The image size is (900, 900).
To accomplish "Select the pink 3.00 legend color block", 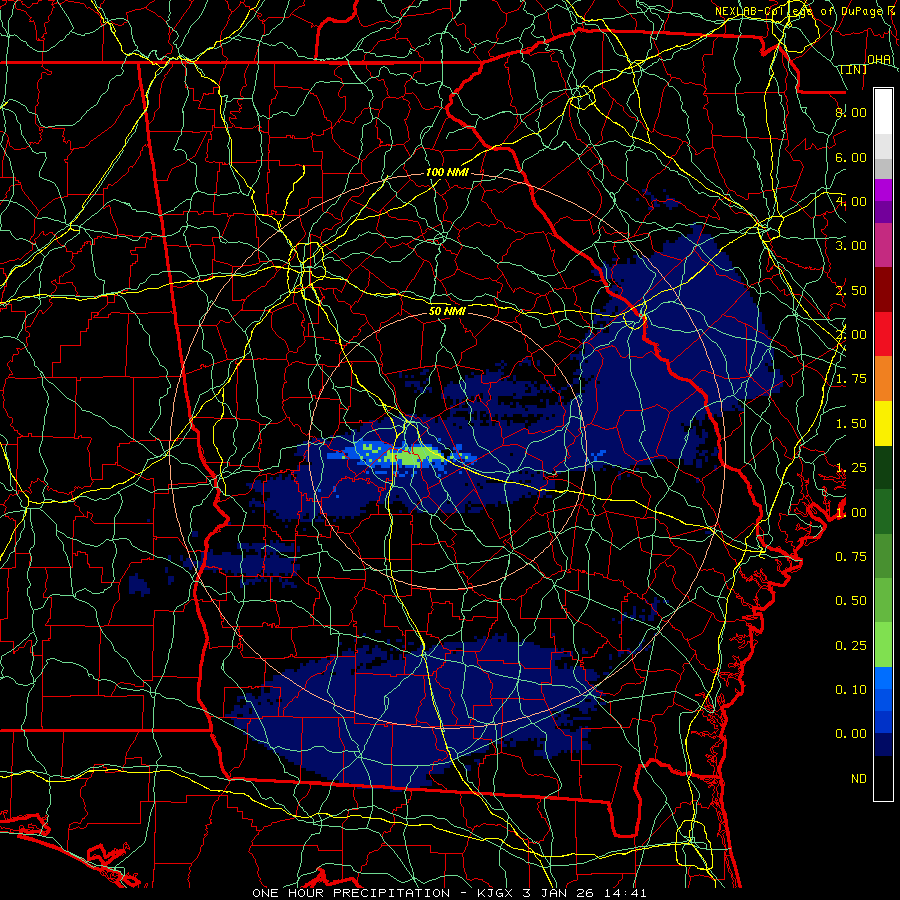I will [x=883, y=246].
